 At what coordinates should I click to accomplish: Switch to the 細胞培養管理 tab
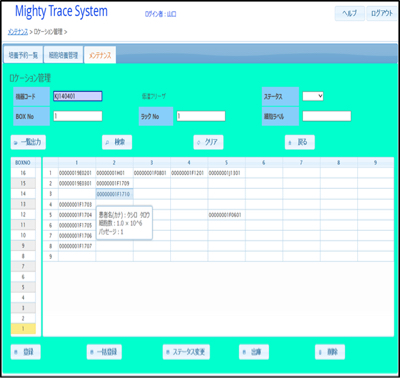coord(63,55)
